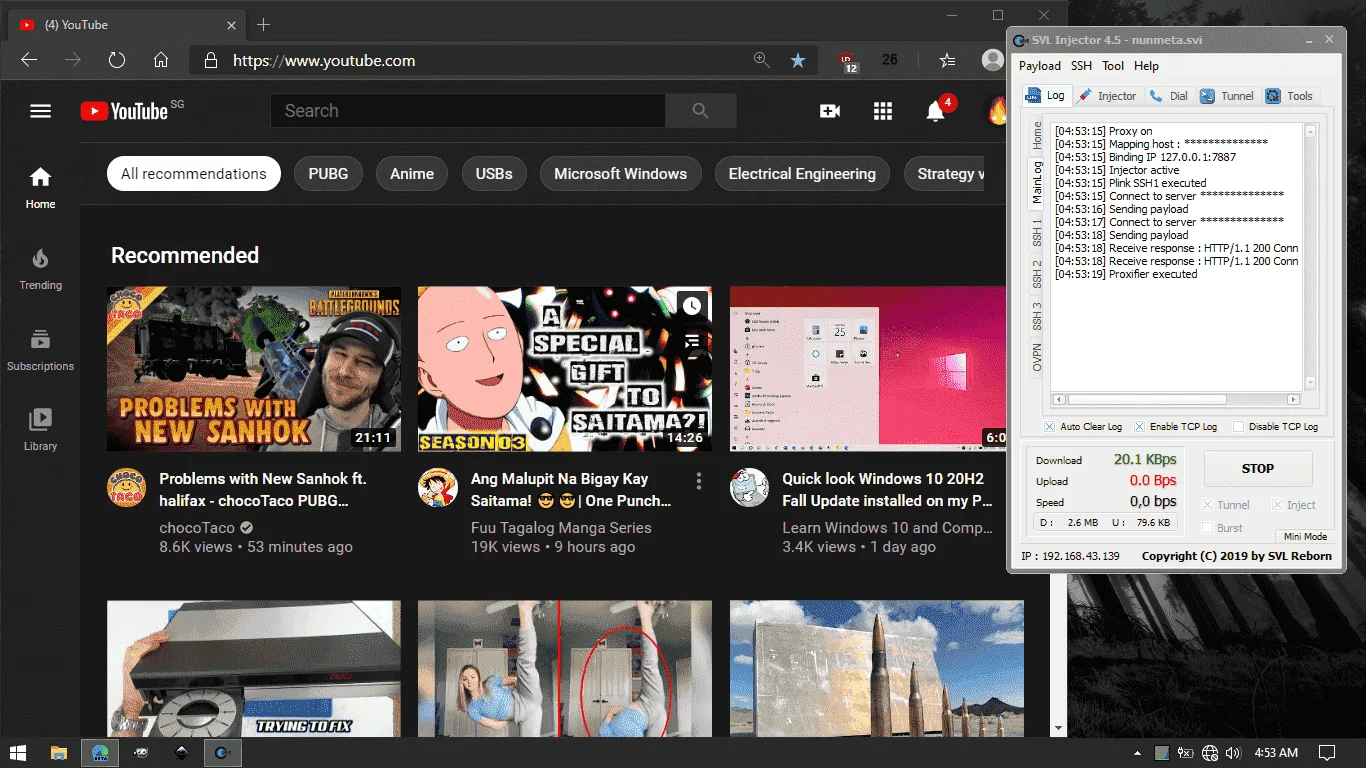Check Disable TCP Log checkbox
The image size is (1366, 768).
click(x=1239, y=427)
